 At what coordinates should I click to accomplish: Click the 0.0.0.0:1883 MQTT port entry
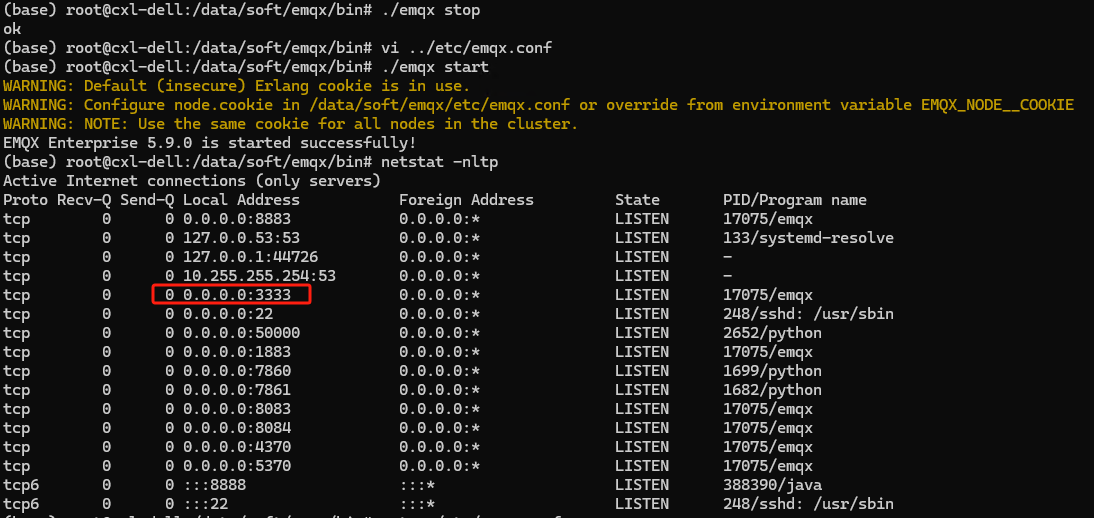click(x=237, y=352)
